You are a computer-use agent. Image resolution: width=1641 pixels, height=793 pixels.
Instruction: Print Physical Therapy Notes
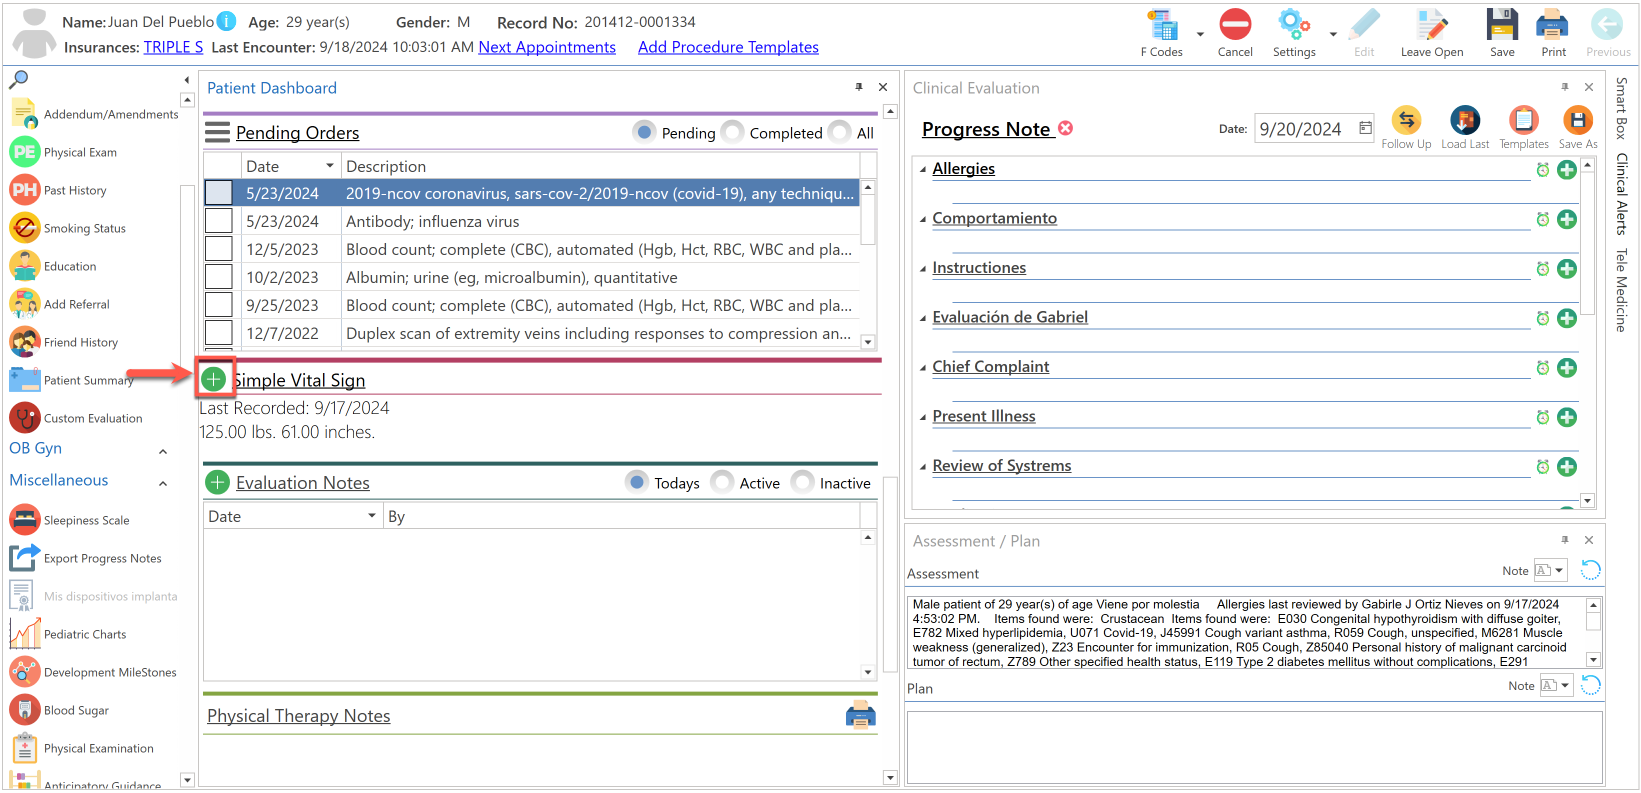pos(860,715)
